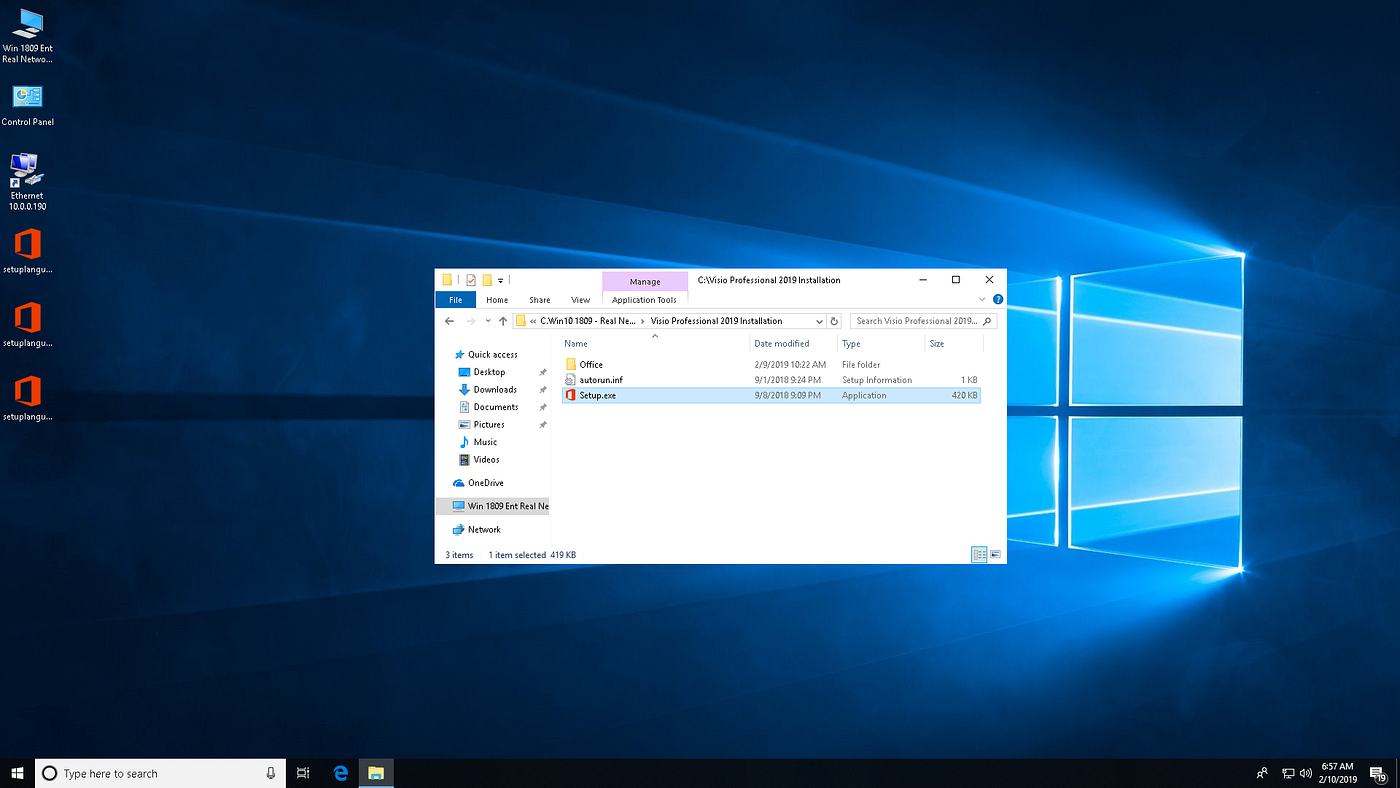This screenshot has width=1400, height=788.
Task: Open Task View on the taskbar
Action: [x=303, y=773]
